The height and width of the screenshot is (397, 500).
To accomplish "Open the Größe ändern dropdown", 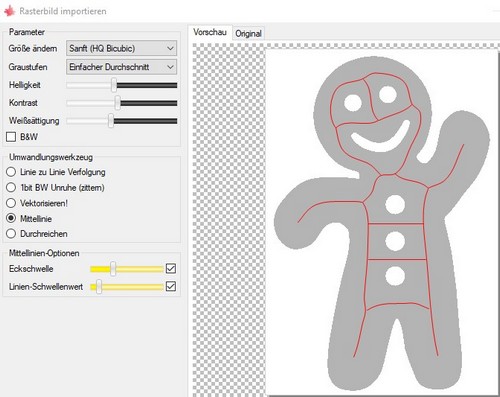I will pyautogui.click(x=122, y=48).
